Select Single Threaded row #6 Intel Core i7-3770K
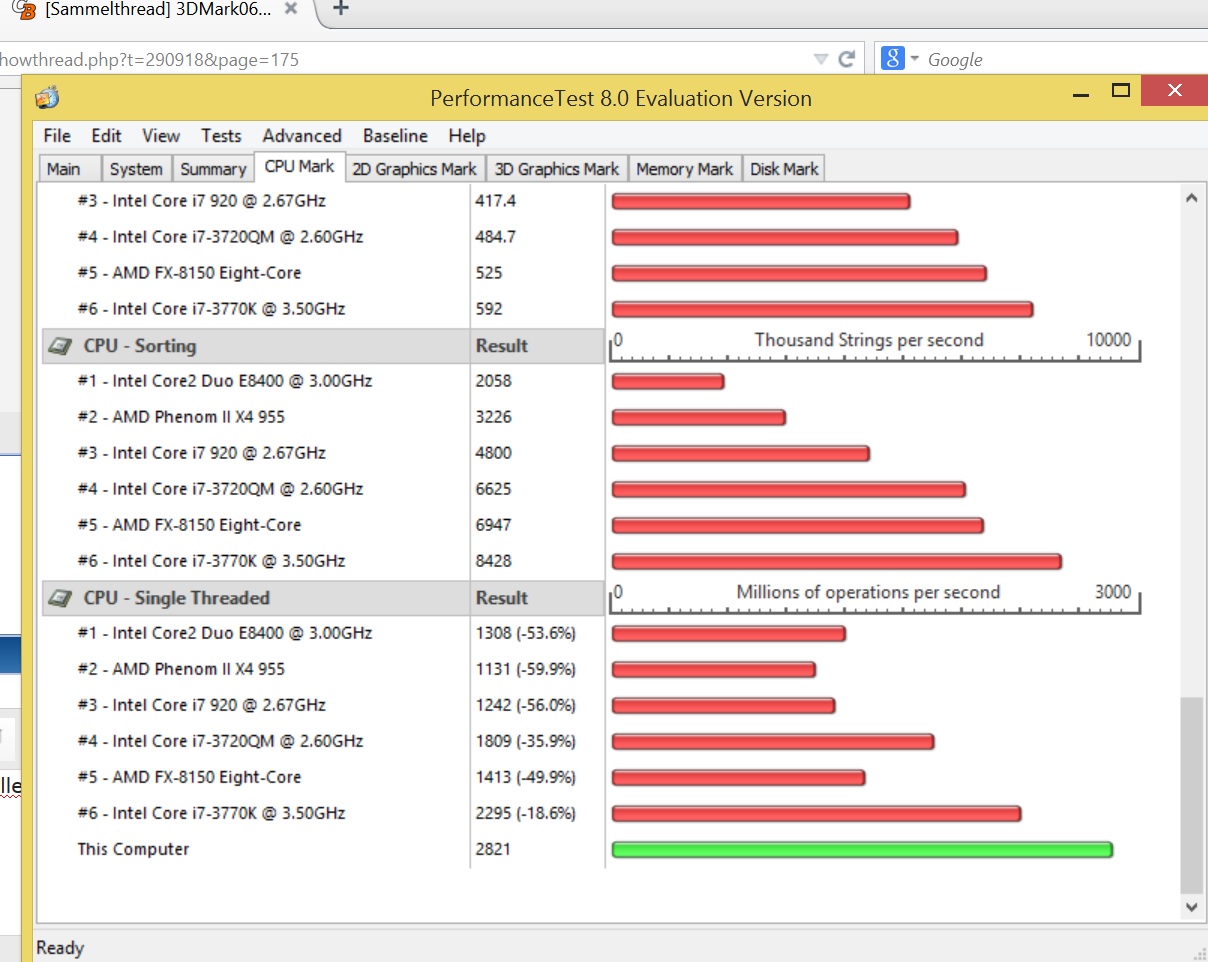The image size is (1208, 962). [211, 813]
